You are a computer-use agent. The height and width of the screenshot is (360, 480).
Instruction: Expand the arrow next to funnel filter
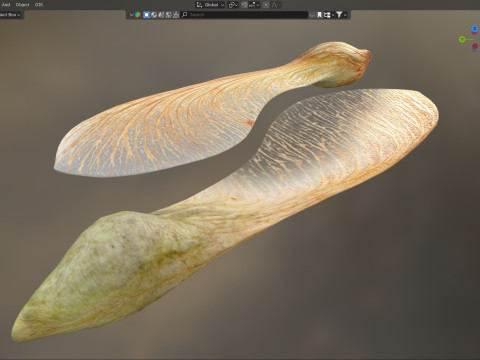(345, 15)
